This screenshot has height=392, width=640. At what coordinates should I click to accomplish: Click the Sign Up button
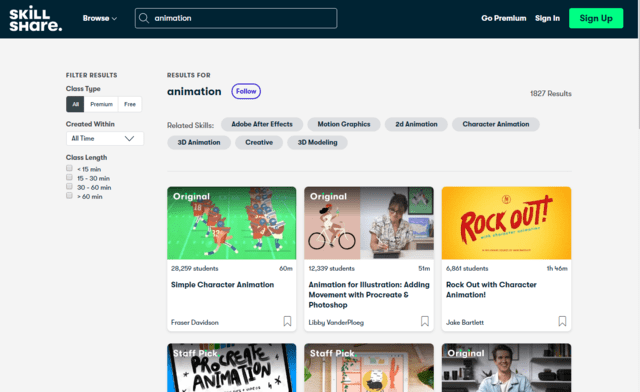[x=596, y=18]
